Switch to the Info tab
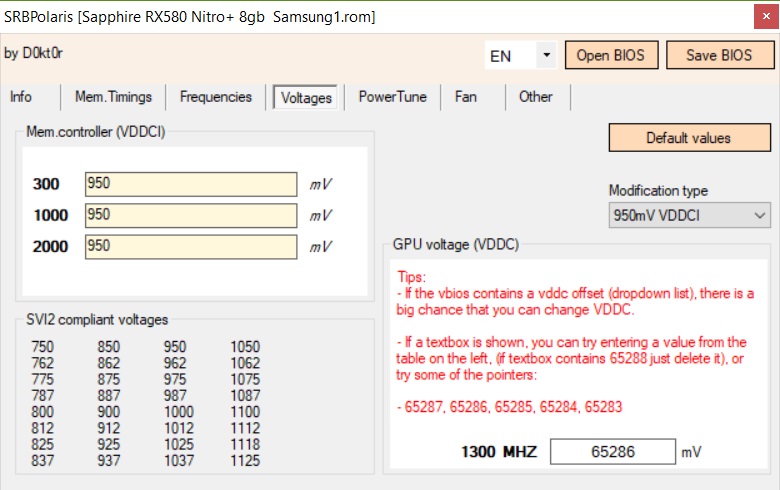780x490 pixels. [21, 97]
